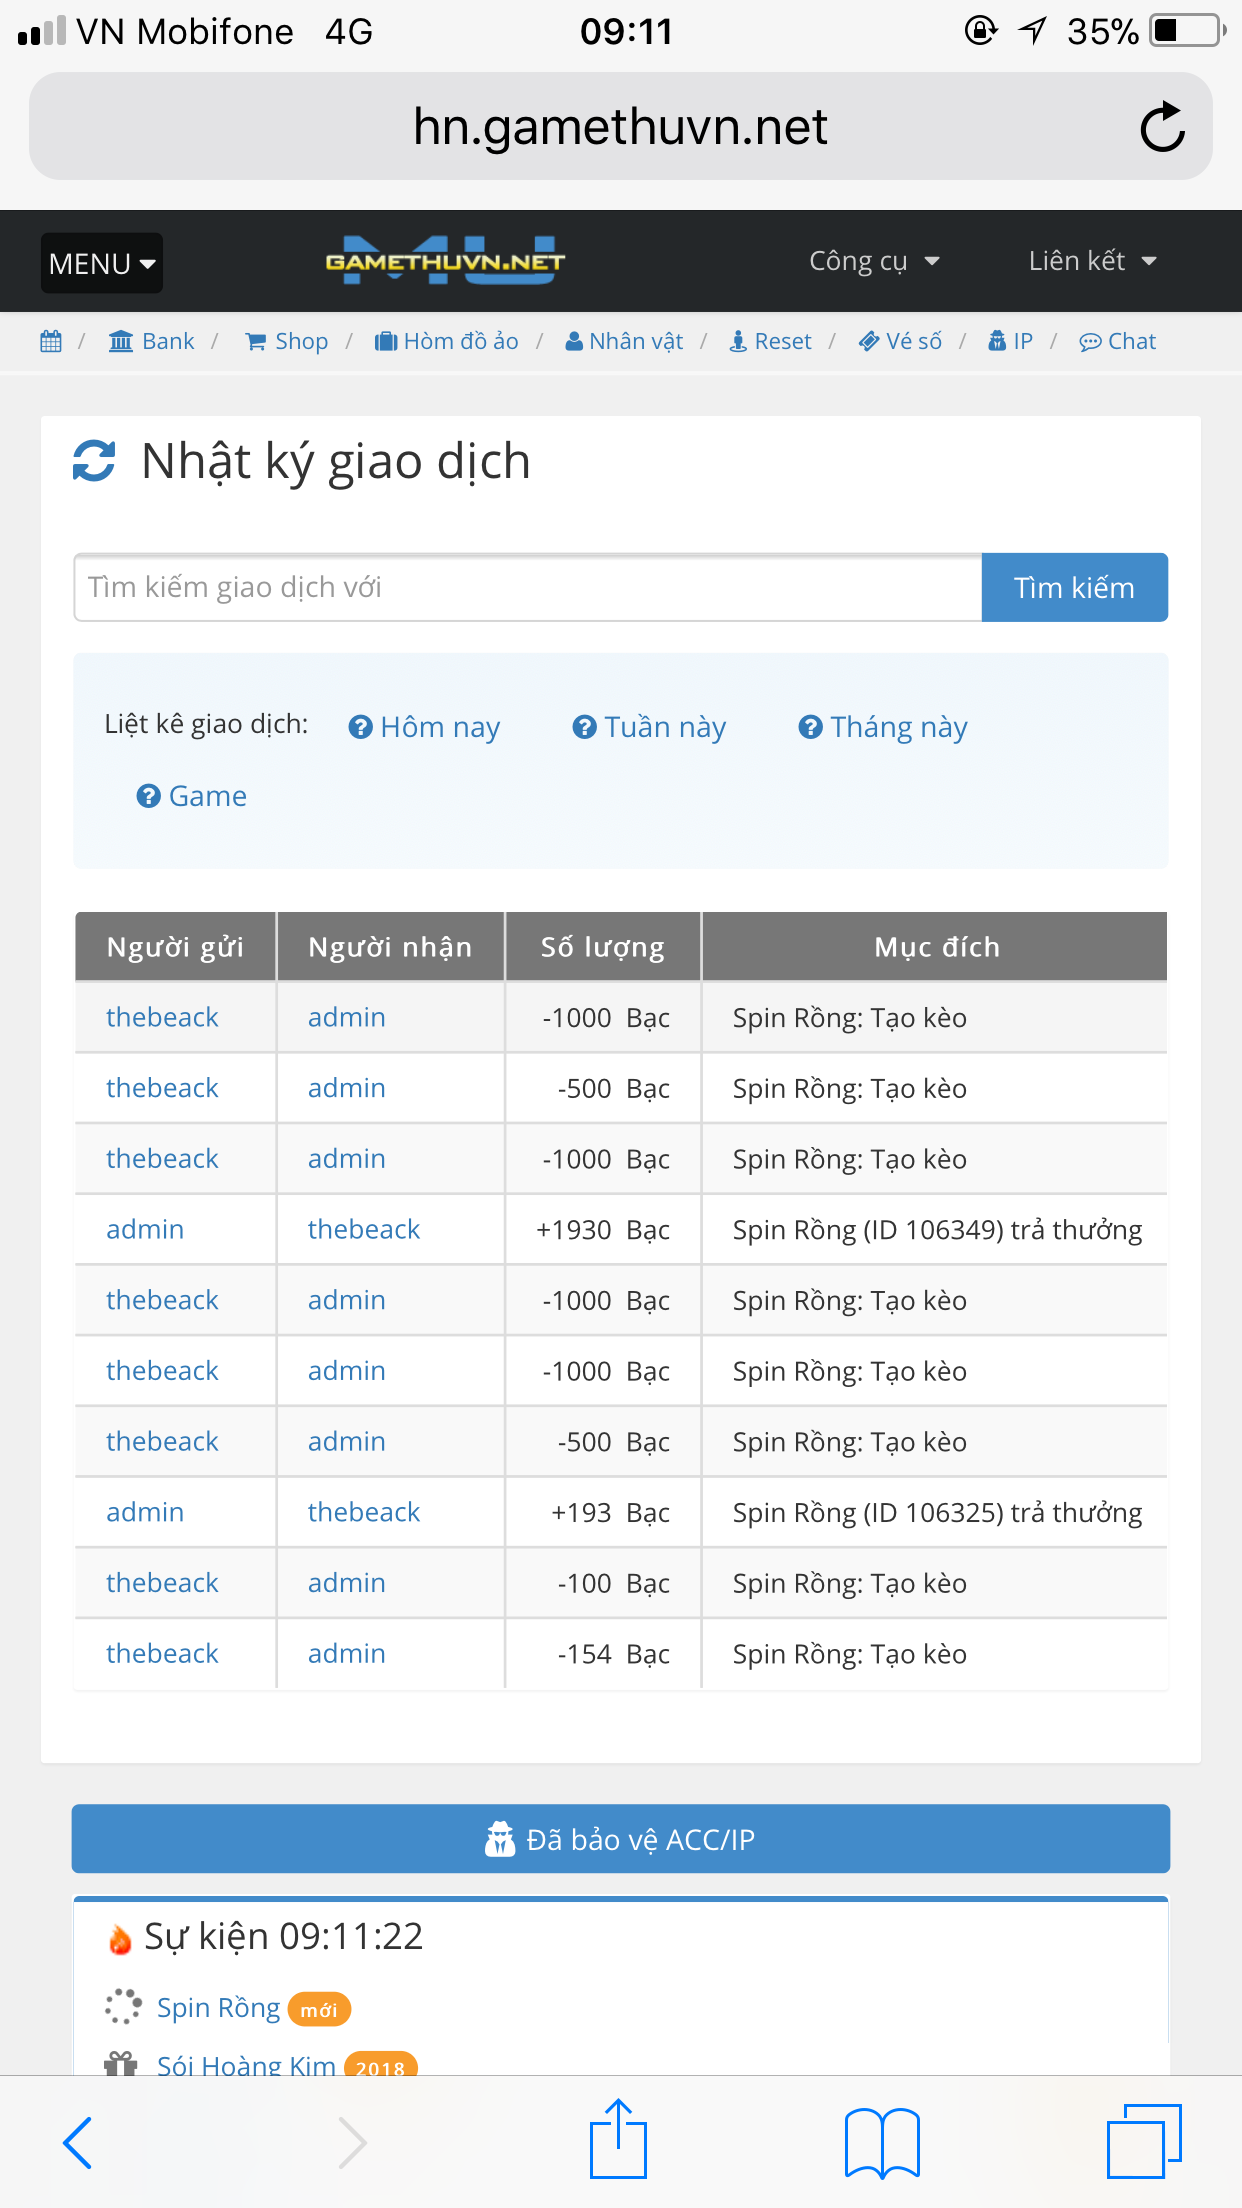Click into the Tìm kiếm giao dịch với field

(x=528, y=587)
